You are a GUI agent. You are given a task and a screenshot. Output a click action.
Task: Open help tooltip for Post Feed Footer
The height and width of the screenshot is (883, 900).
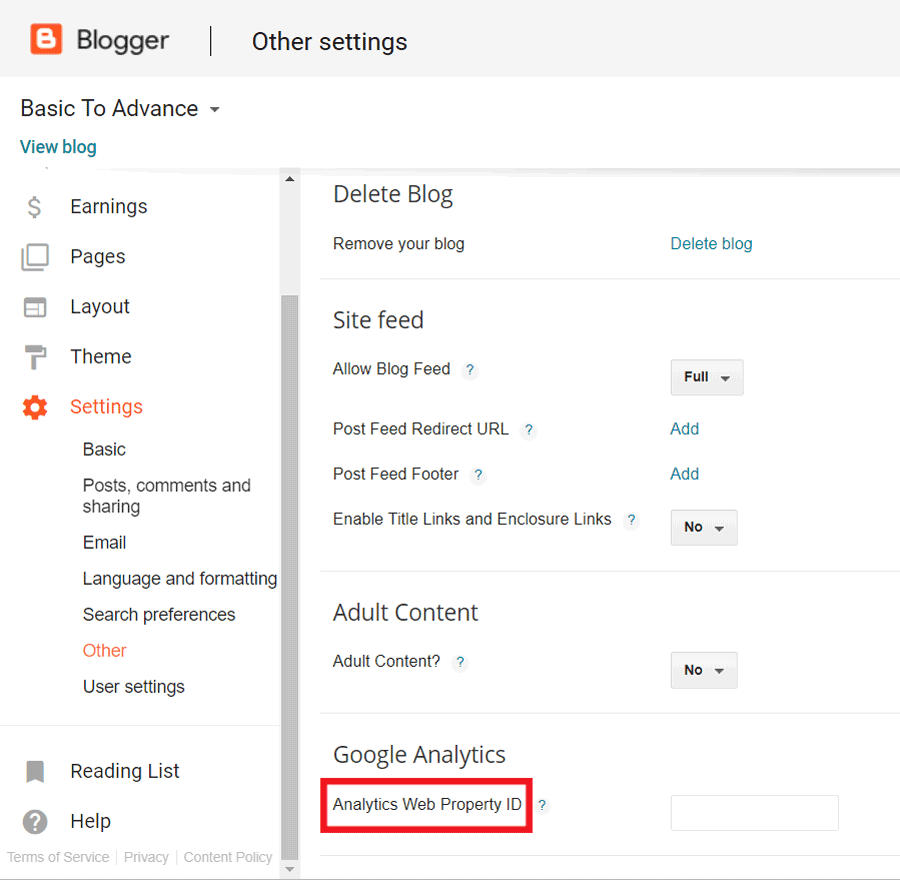point(478,475)
